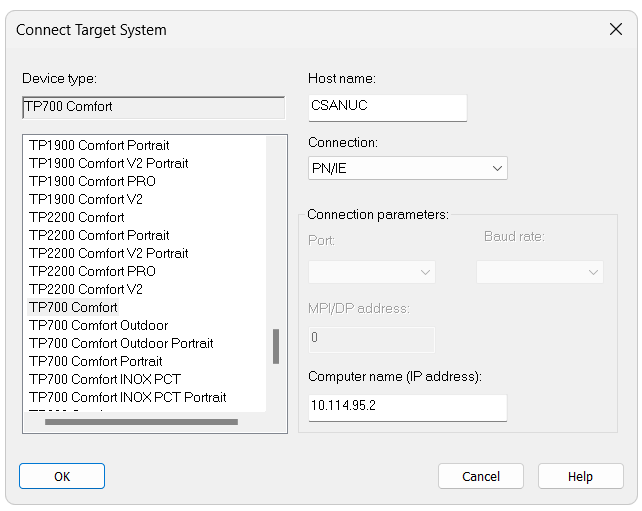Pick TP1900 Comfort V2 device
The image size is (642, 511).
pyautogui.click(x=86, y=199)
